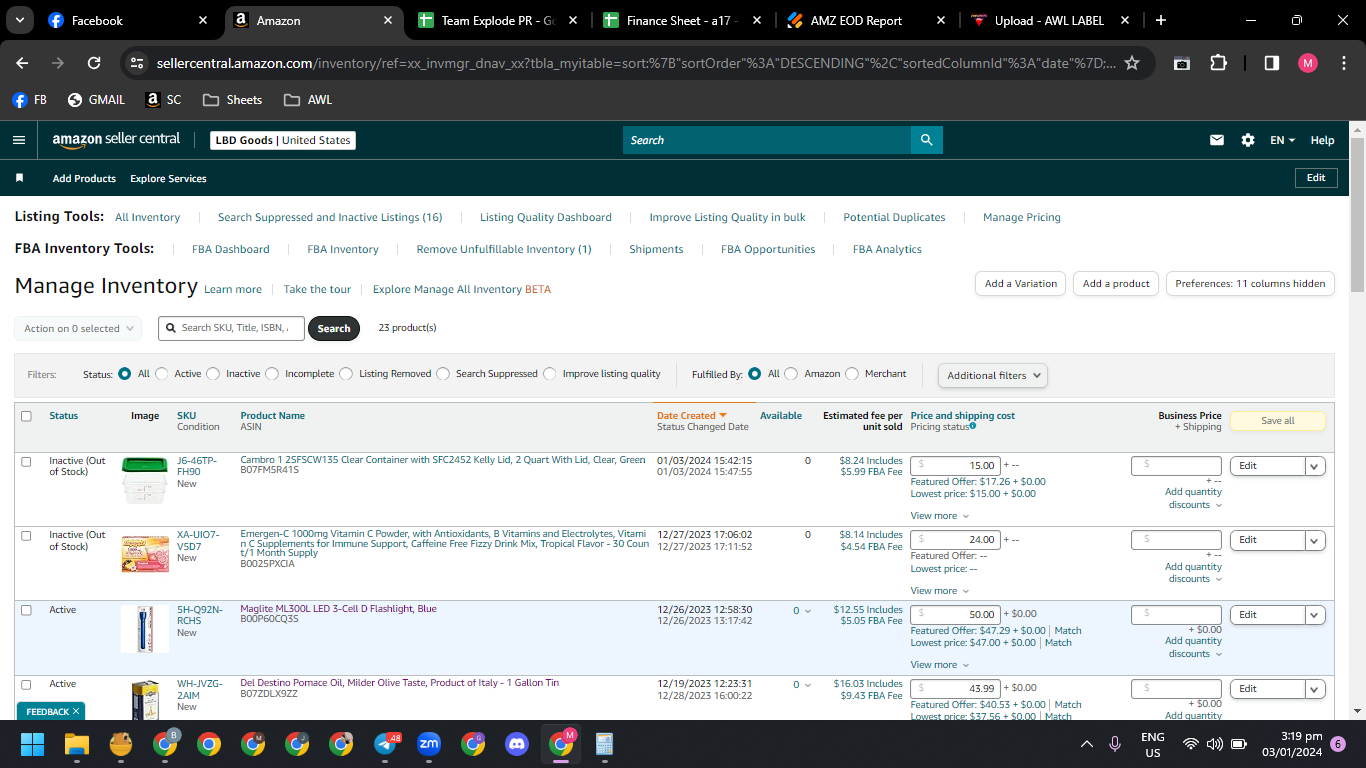This screenshot has width=1366, height=768.
Task: Go back with the browser back arrow
Action: [22, 63]
